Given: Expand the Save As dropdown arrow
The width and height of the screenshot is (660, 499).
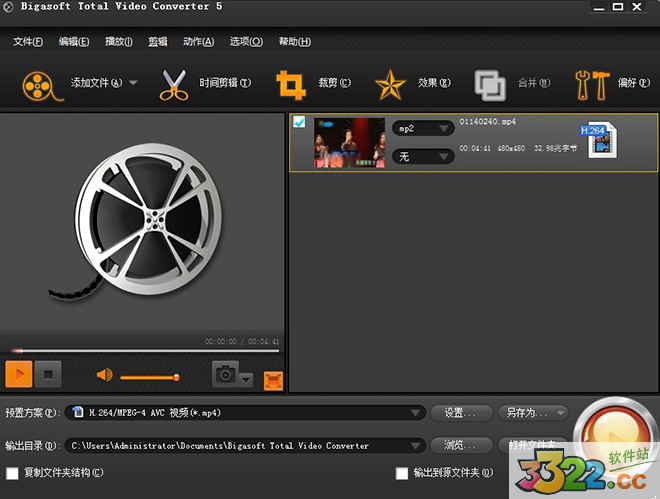Looking at the screenshot, I should (x=560, y=413).
